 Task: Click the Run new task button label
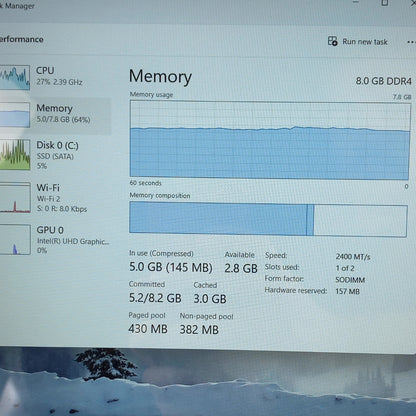coord(365,42)
